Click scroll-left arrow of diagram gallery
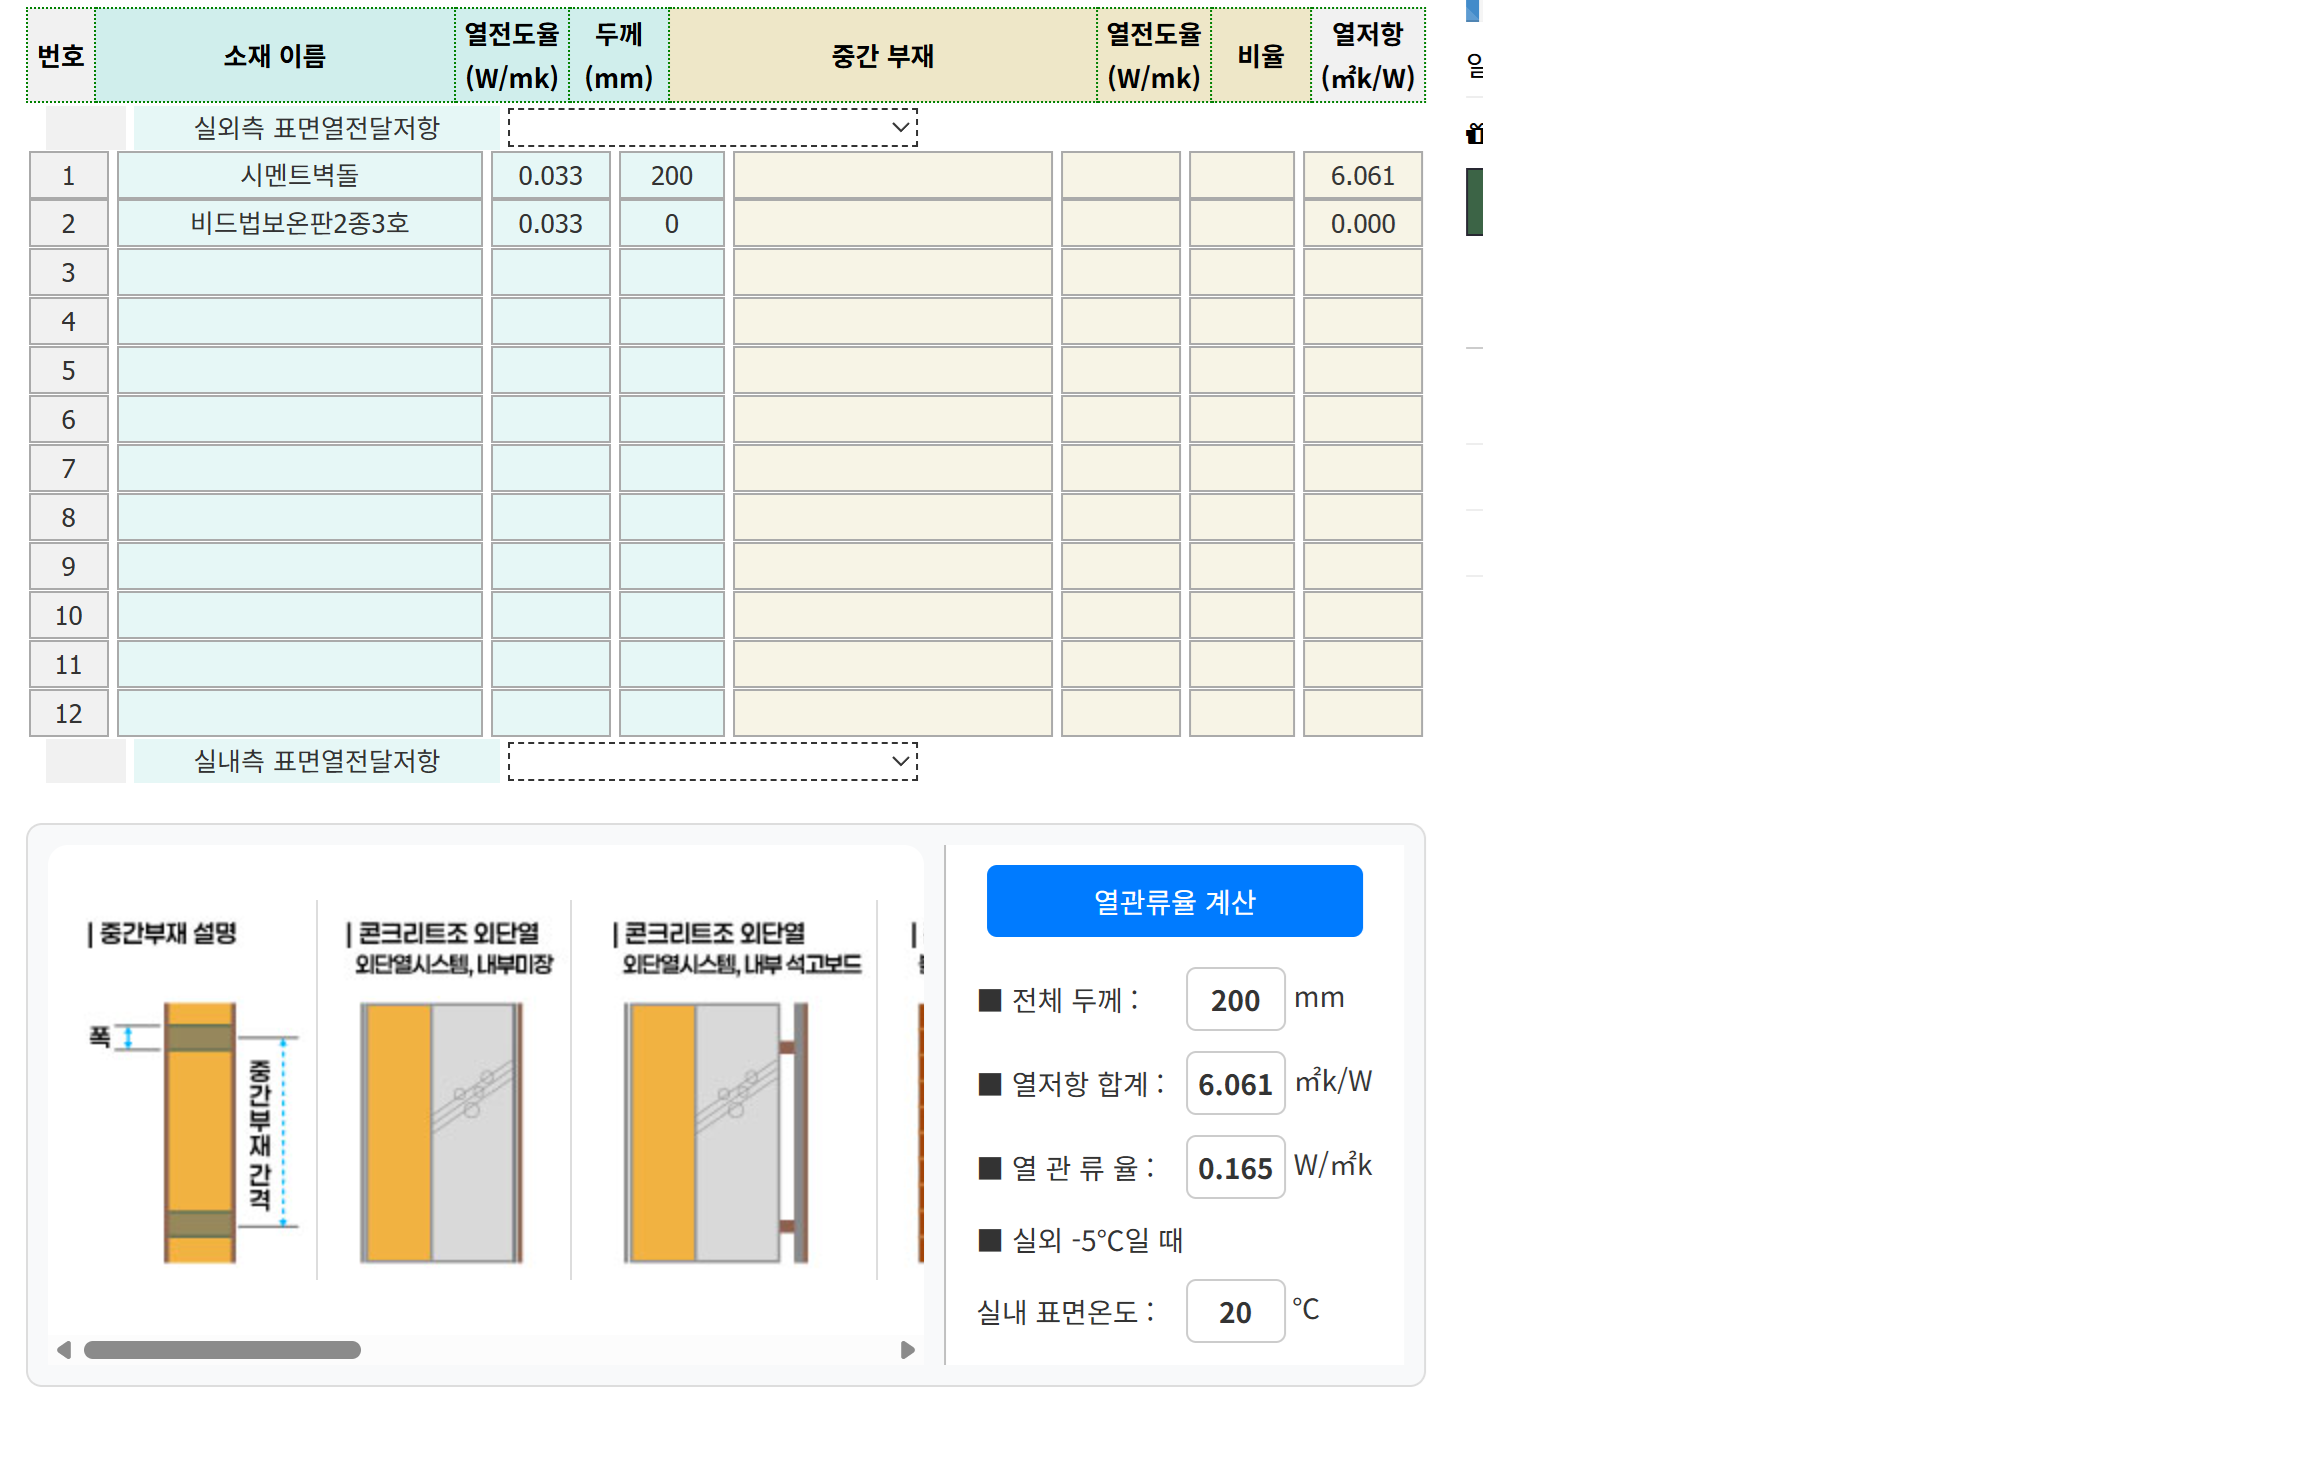Viewport: 2304px width, 1457px height. pos(64,1350)
